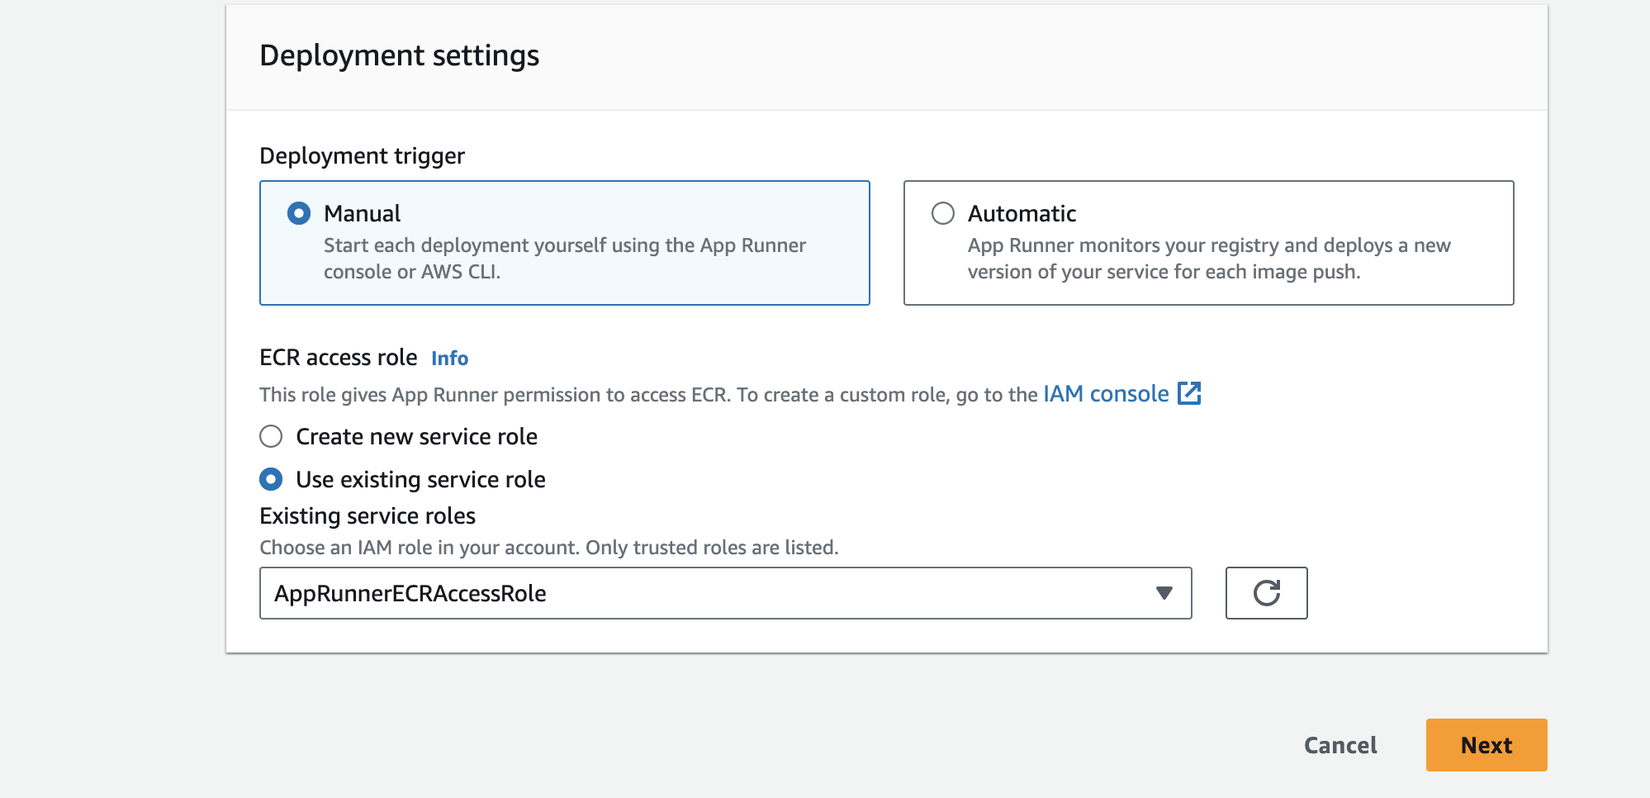Select the Manual deployment trigger radio
This screenshot has height=798, width=1650.
pos(299,213)
